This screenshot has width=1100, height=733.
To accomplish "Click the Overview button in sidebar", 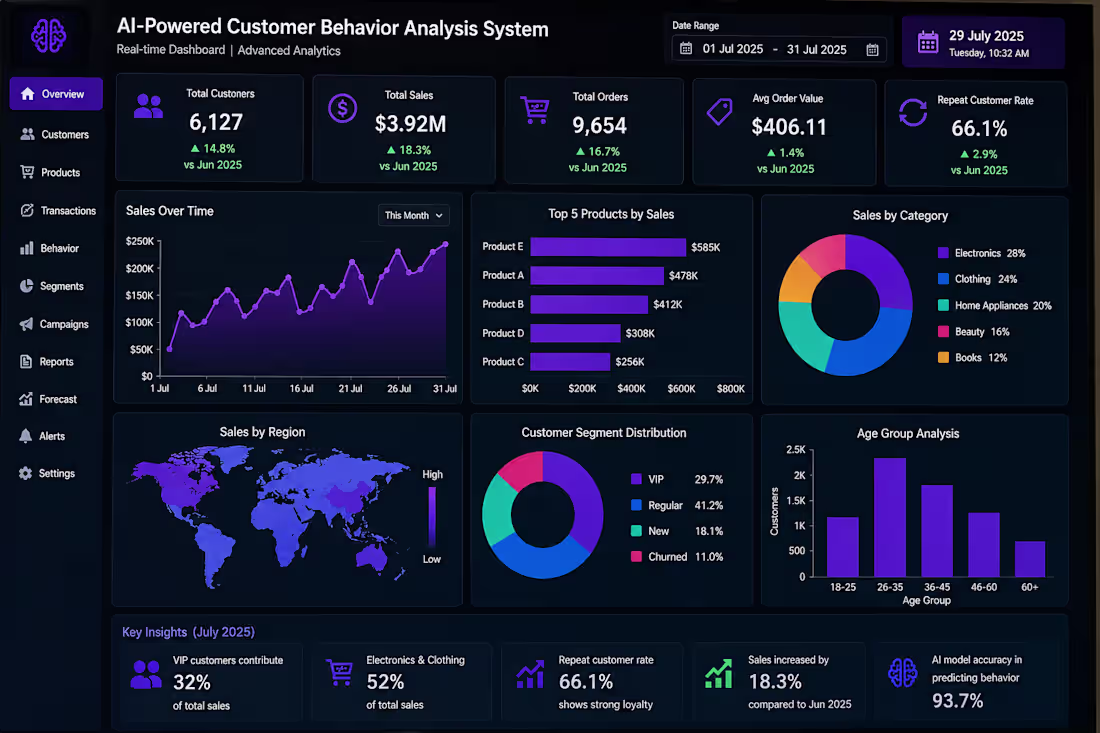I will [56, 94].
